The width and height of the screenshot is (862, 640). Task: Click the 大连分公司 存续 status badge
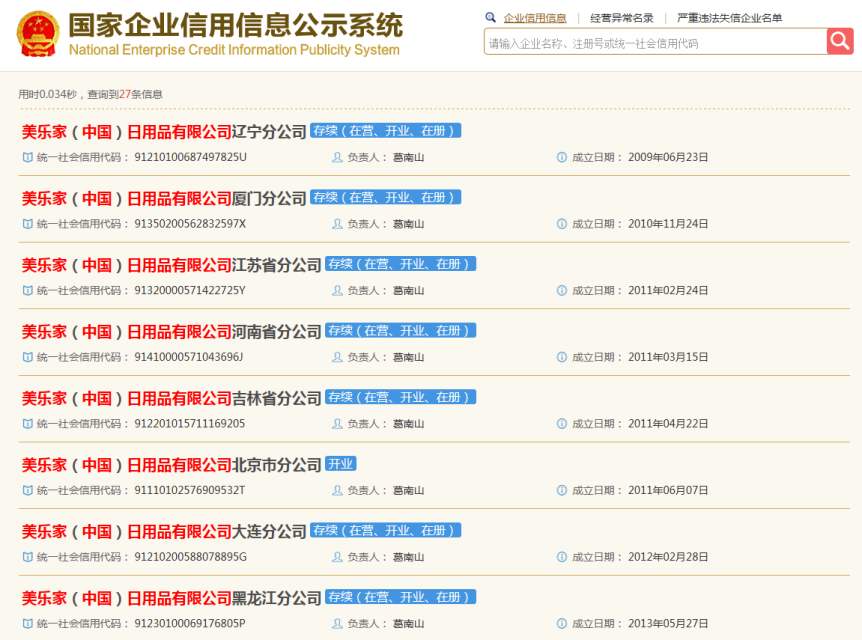tap(385, 531)
